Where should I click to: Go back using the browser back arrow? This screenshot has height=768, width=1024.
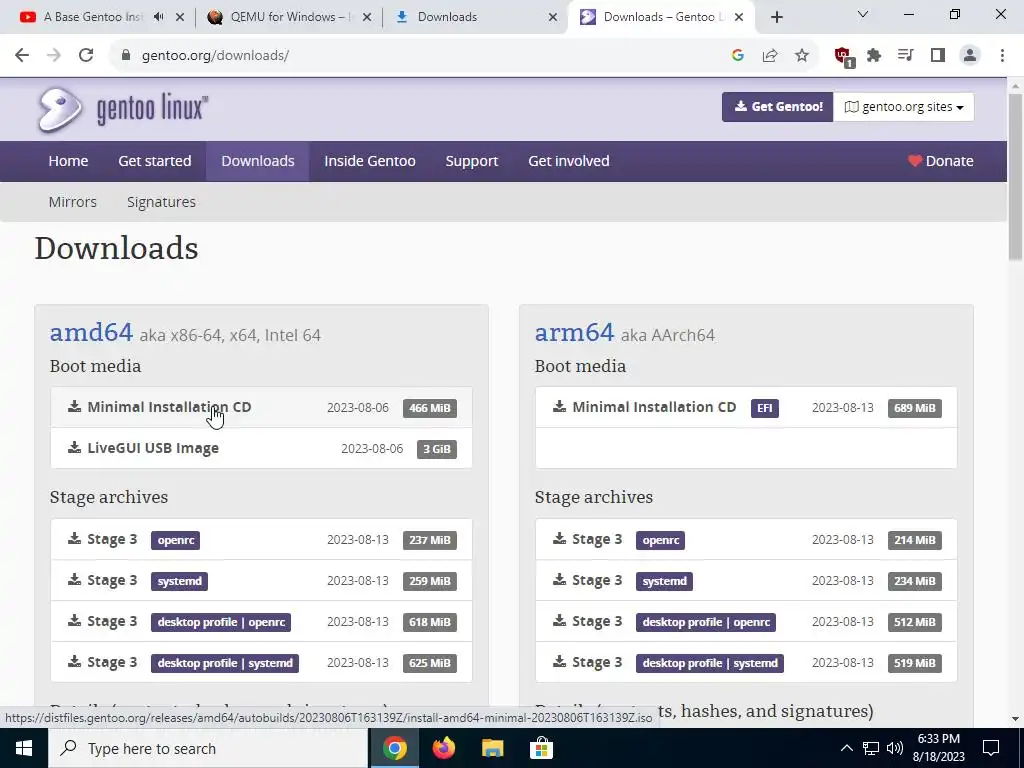tap(22, 56)
